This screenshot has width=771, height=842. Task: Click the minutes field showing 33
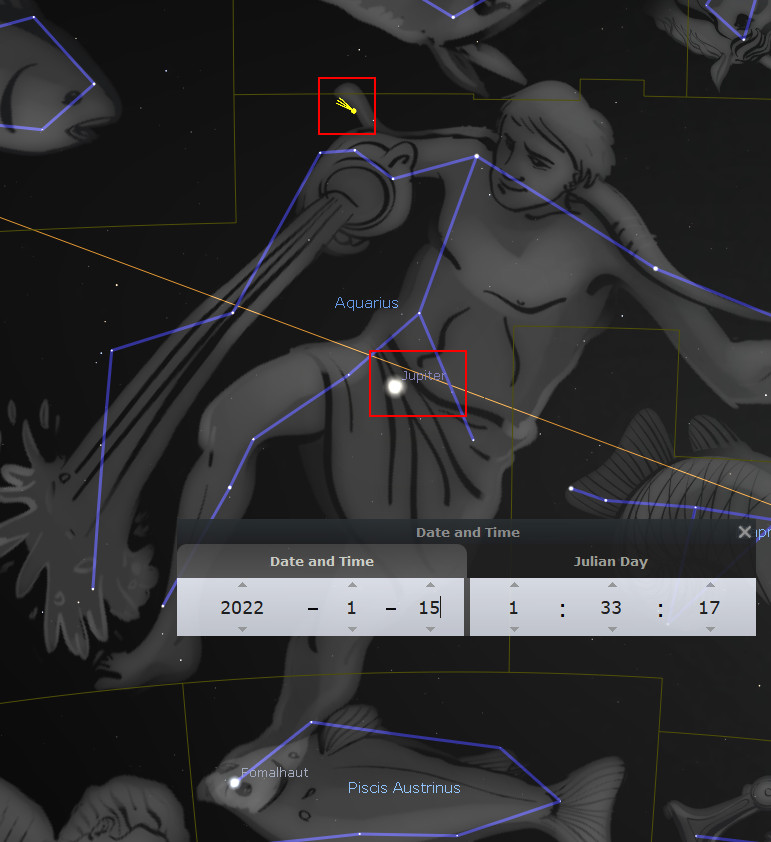(611, 607)
